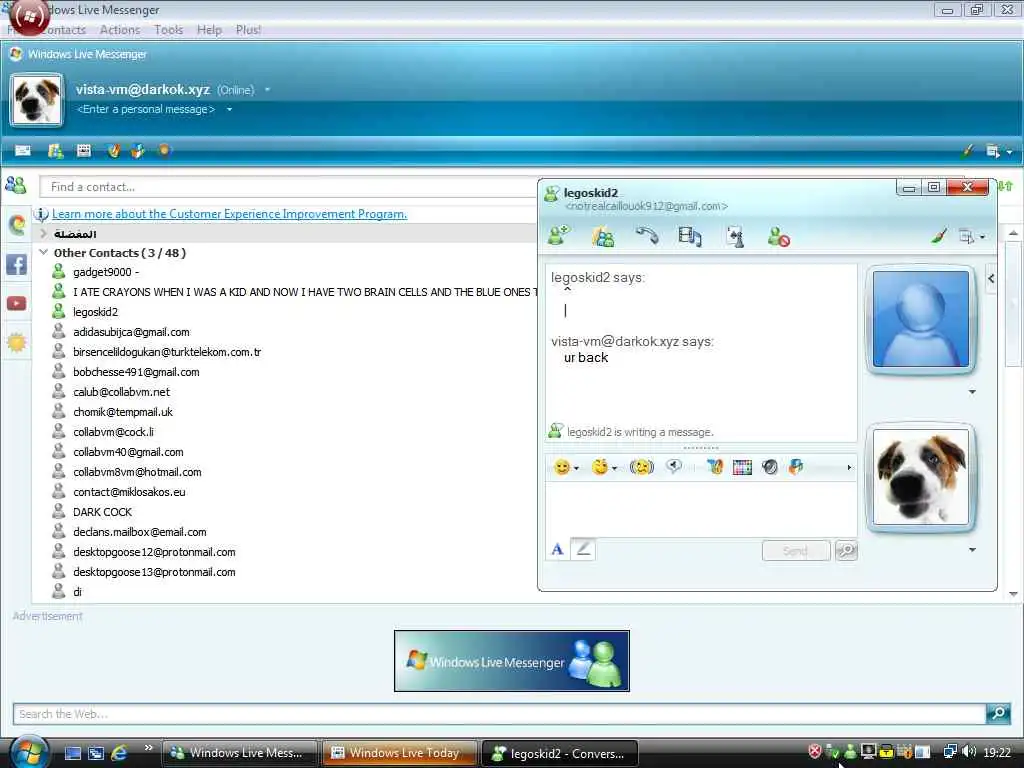Screen dimensions: 1024x768
Task: Send a nudge to legoskid2
Action: click(641, 467)
